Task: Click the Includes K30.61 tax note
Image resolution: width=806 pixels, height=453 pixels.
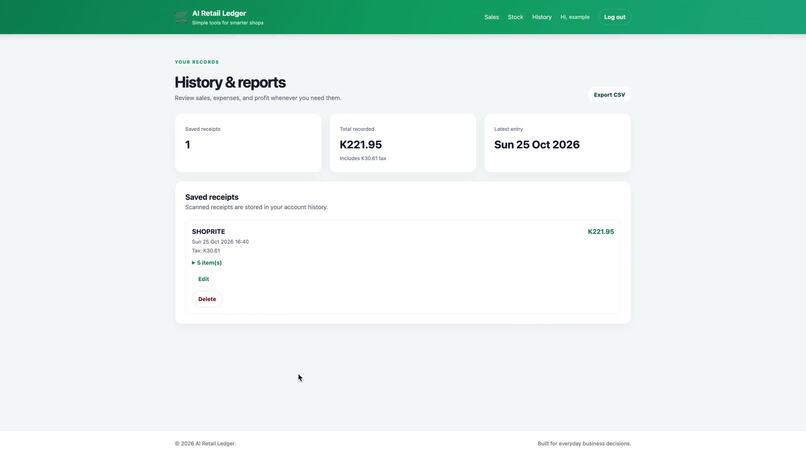Action: (x=363, y=158)
